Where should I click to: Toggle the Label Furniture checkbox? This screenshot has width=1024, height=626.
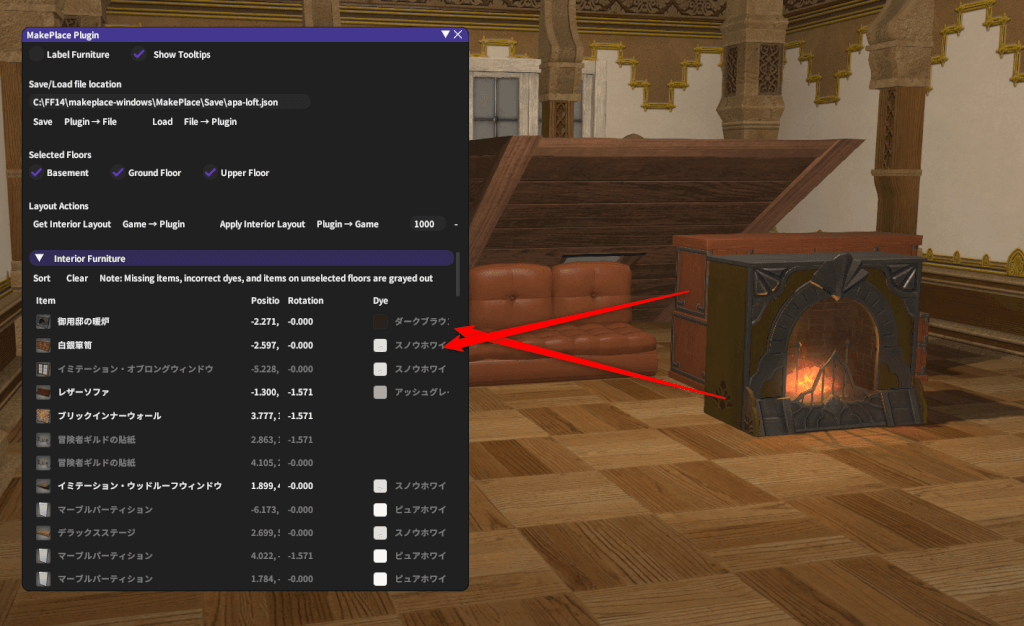[x=37, y=54]
